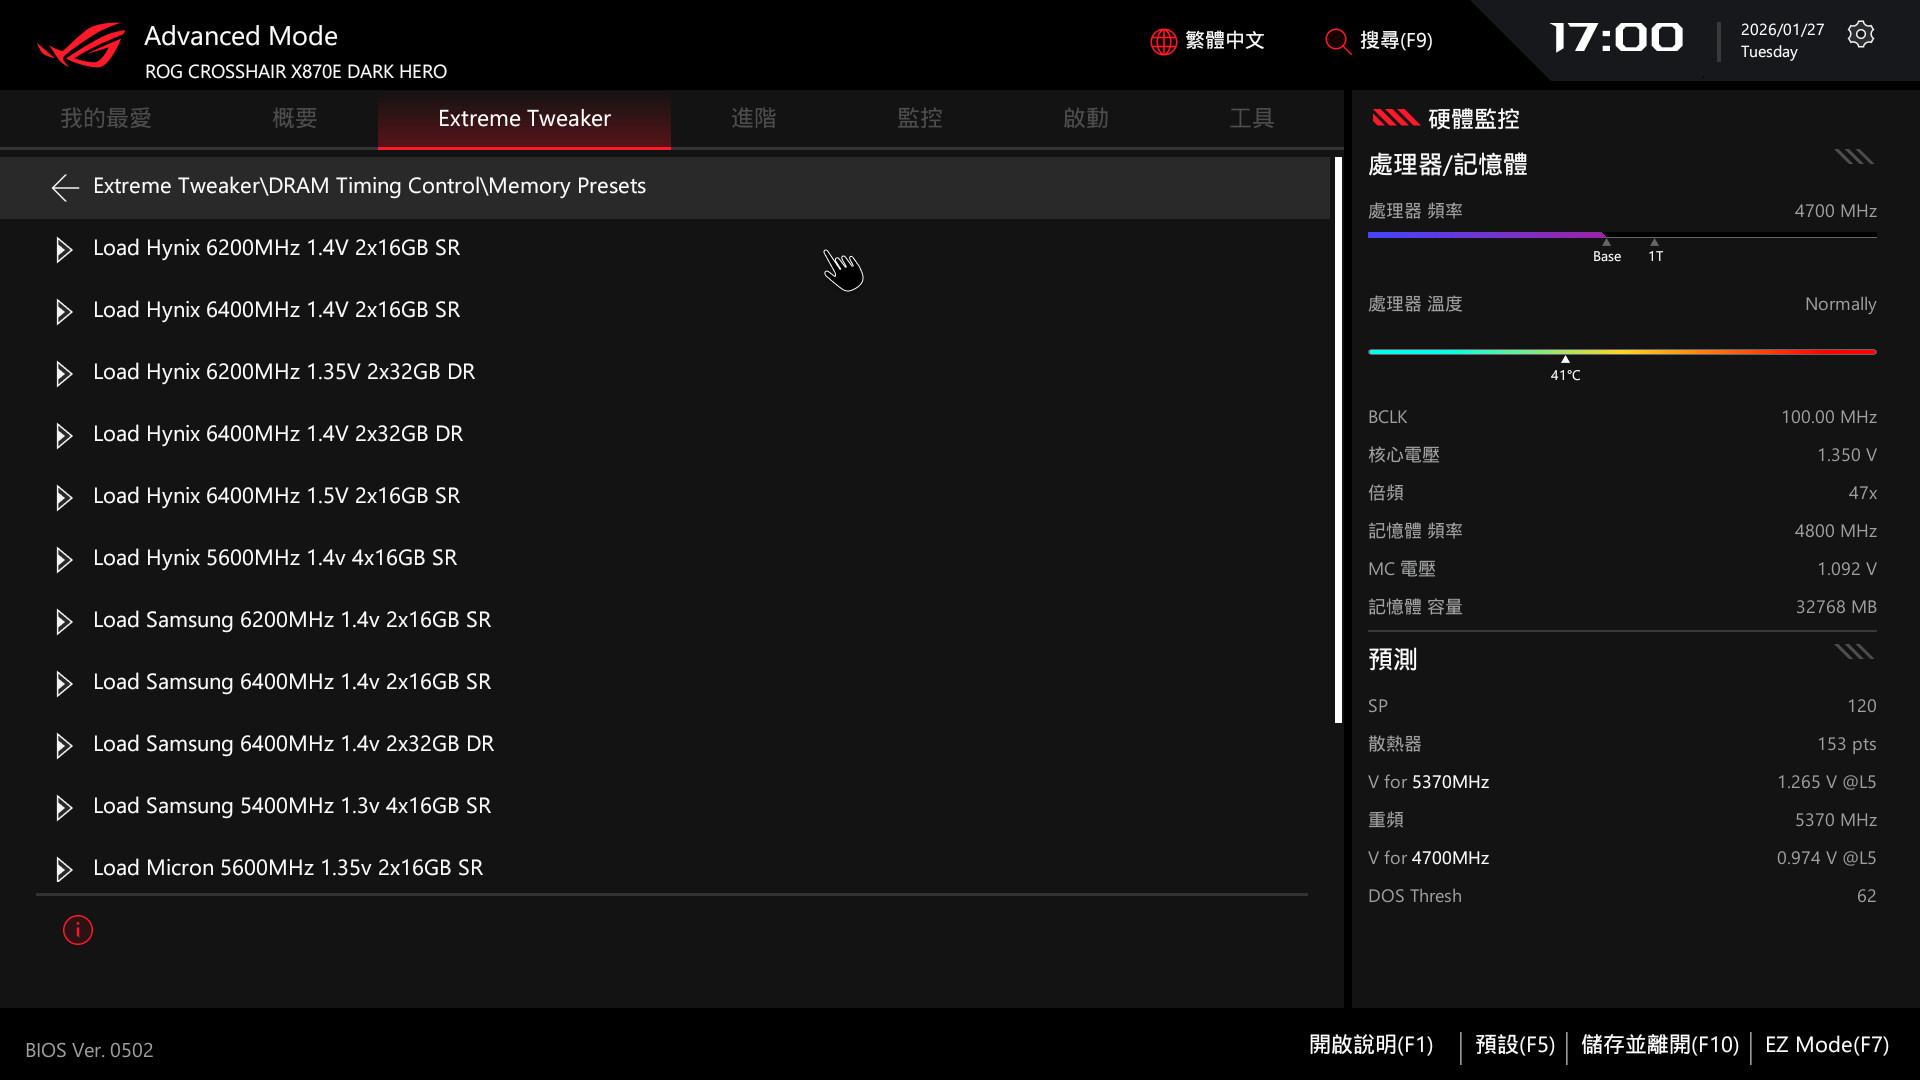The height and width of the screenshot is (1080, 1920).
Task: Click stripes icon beside 預測 heading
Action: [x=1853, y=652]
